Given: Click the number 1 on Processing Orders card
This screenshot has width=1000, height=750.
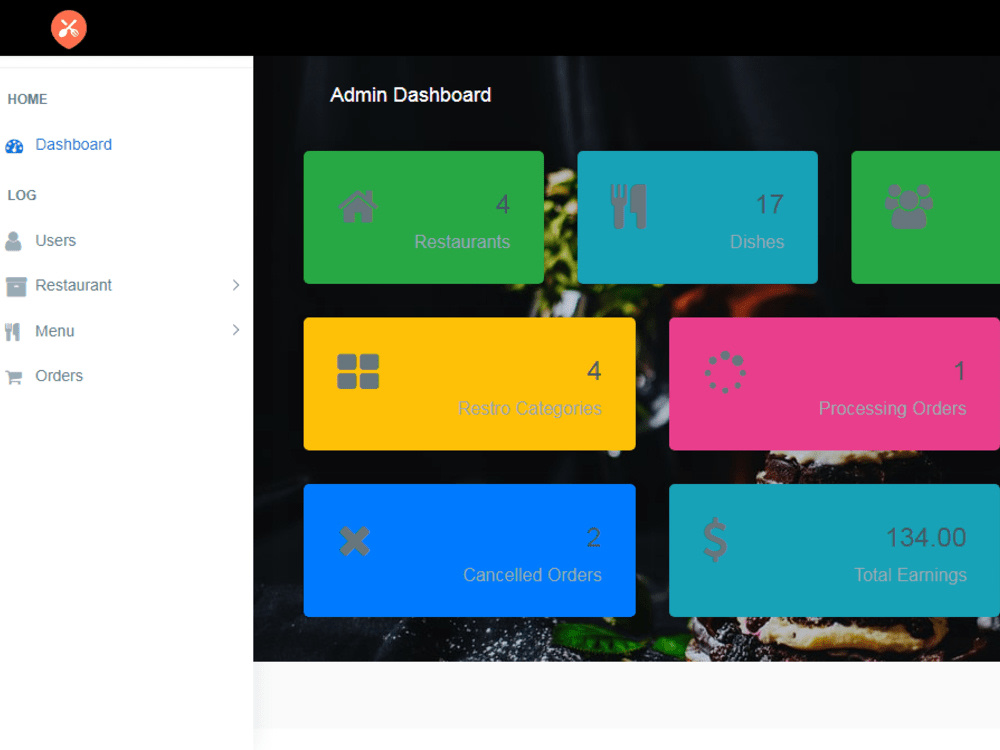Looking at the screenshot, I should [960, 371].
